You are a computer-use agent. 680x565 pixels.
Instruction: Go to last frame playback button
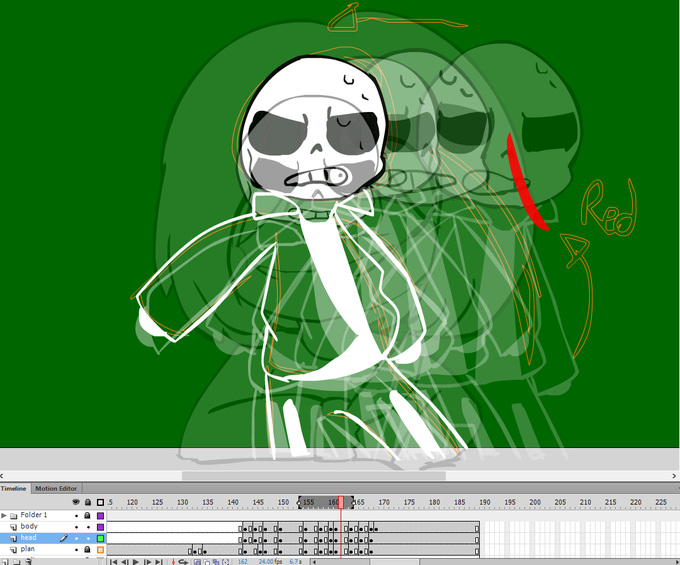click(x=159, y=562)
